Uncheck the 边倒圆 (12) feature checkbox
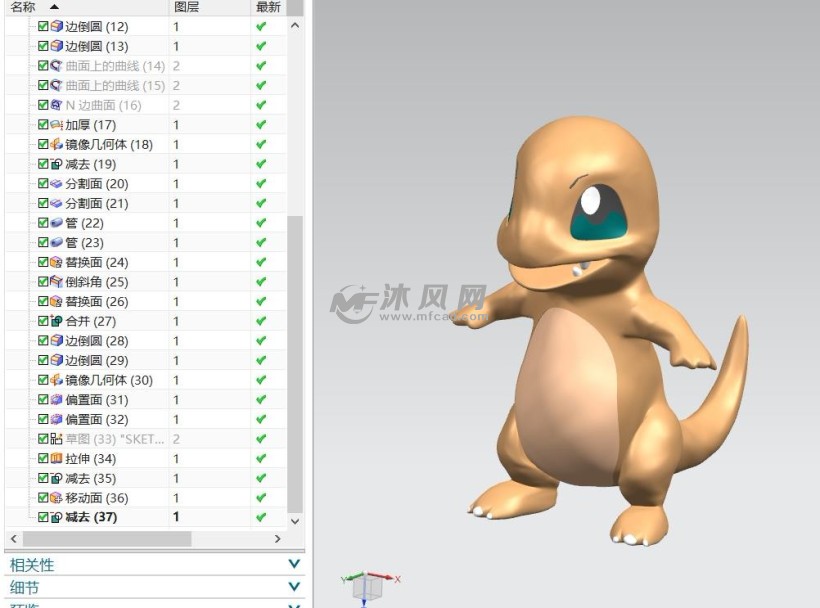 (43, 26)
